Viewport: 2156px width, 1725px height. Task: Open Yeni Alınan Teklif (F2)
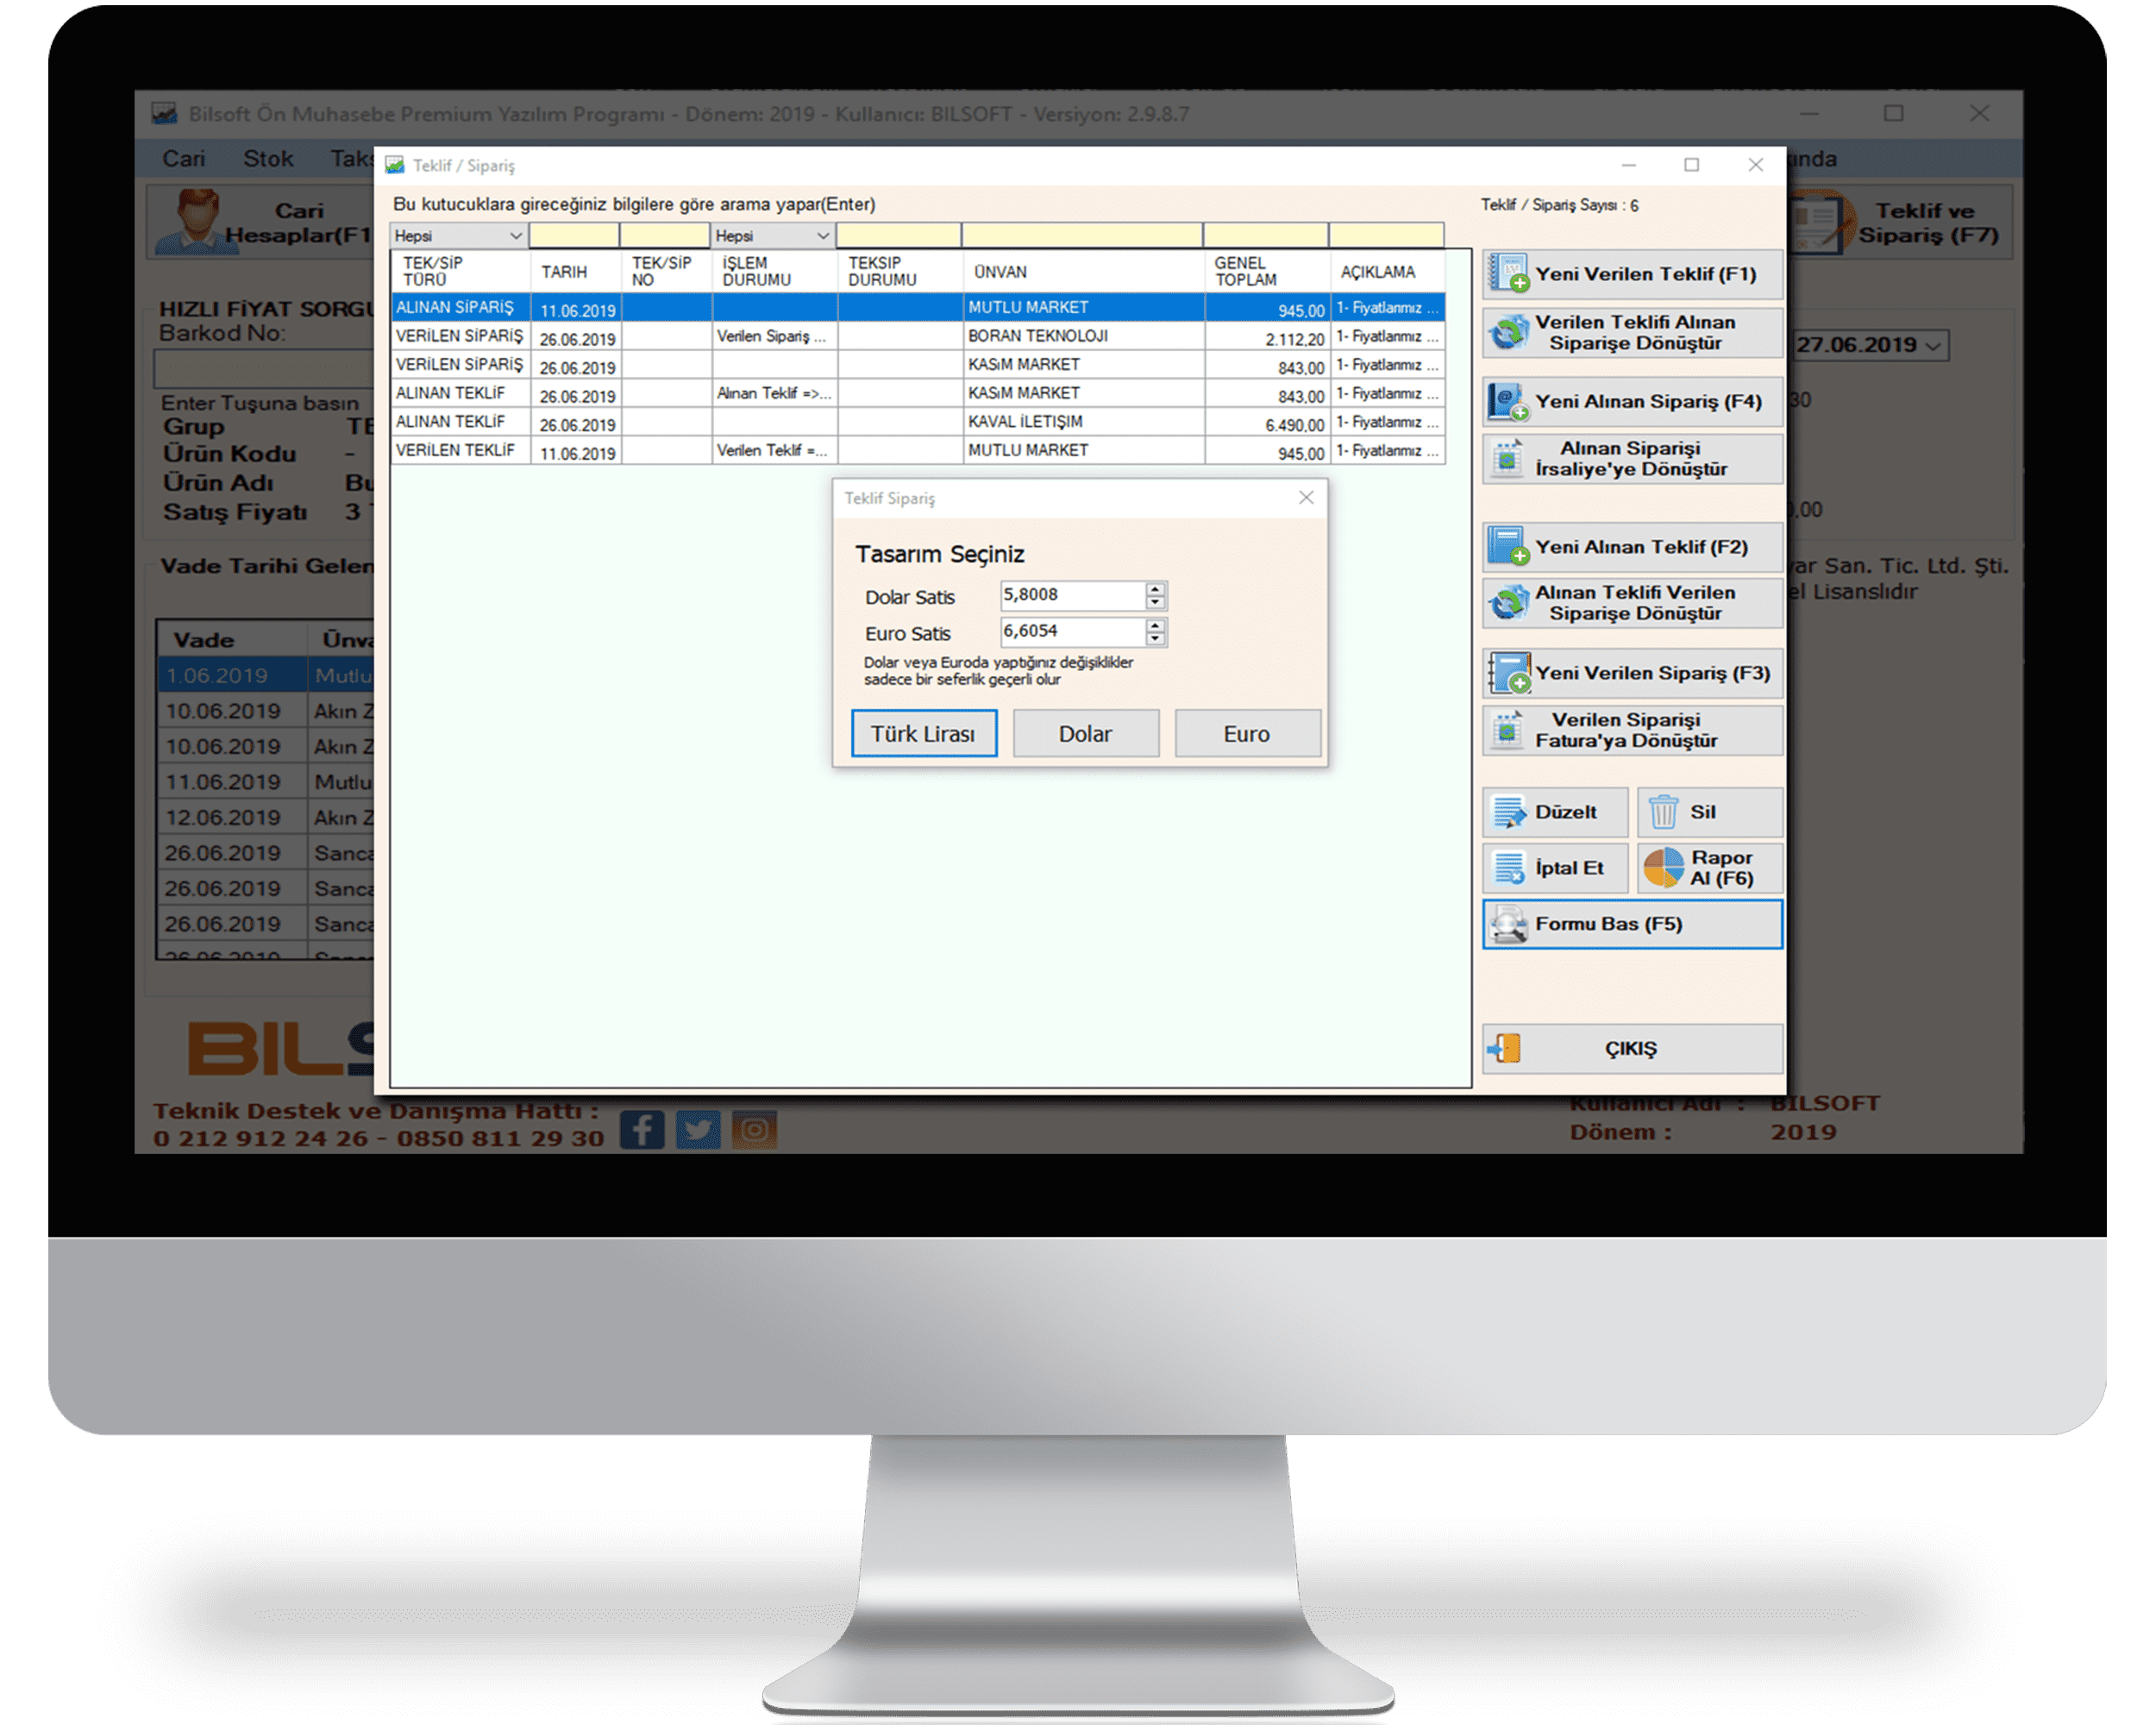[x=1631, y=547]
